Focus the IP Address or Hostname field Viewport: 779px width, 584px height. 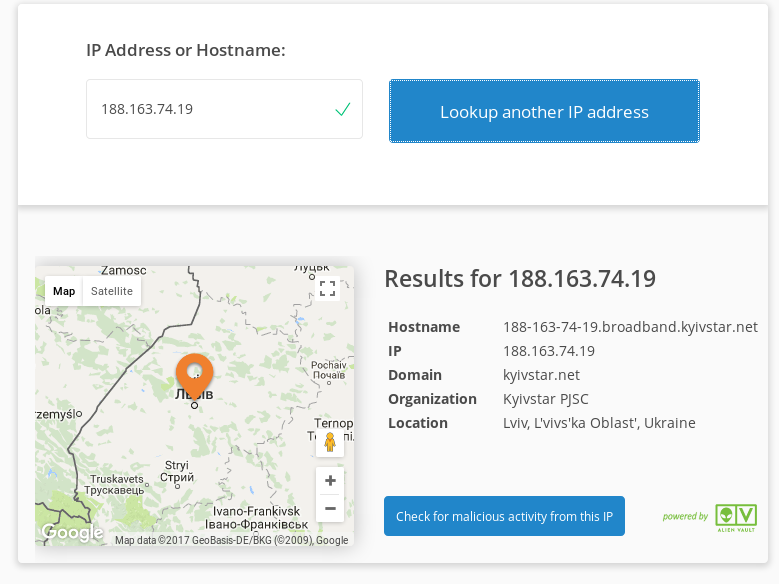224,109
